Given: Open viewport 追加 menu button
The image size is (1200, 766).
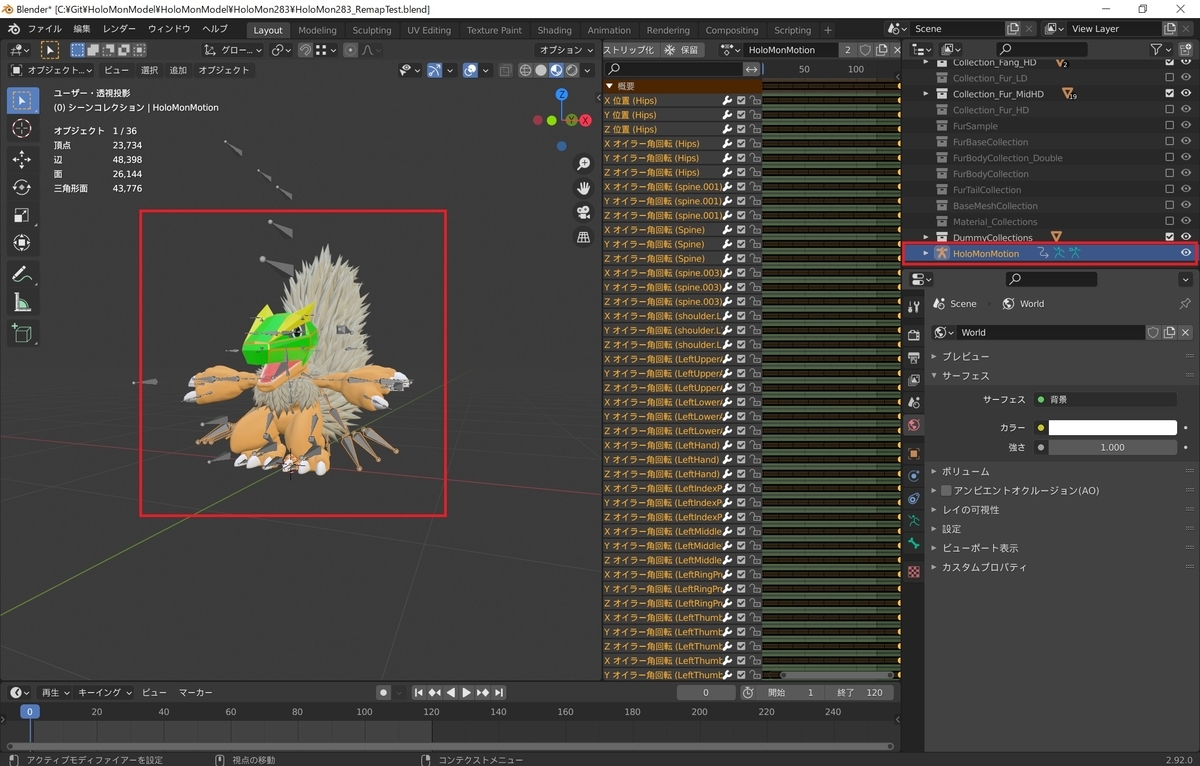Looking at the screenshot, I should 178,70.
